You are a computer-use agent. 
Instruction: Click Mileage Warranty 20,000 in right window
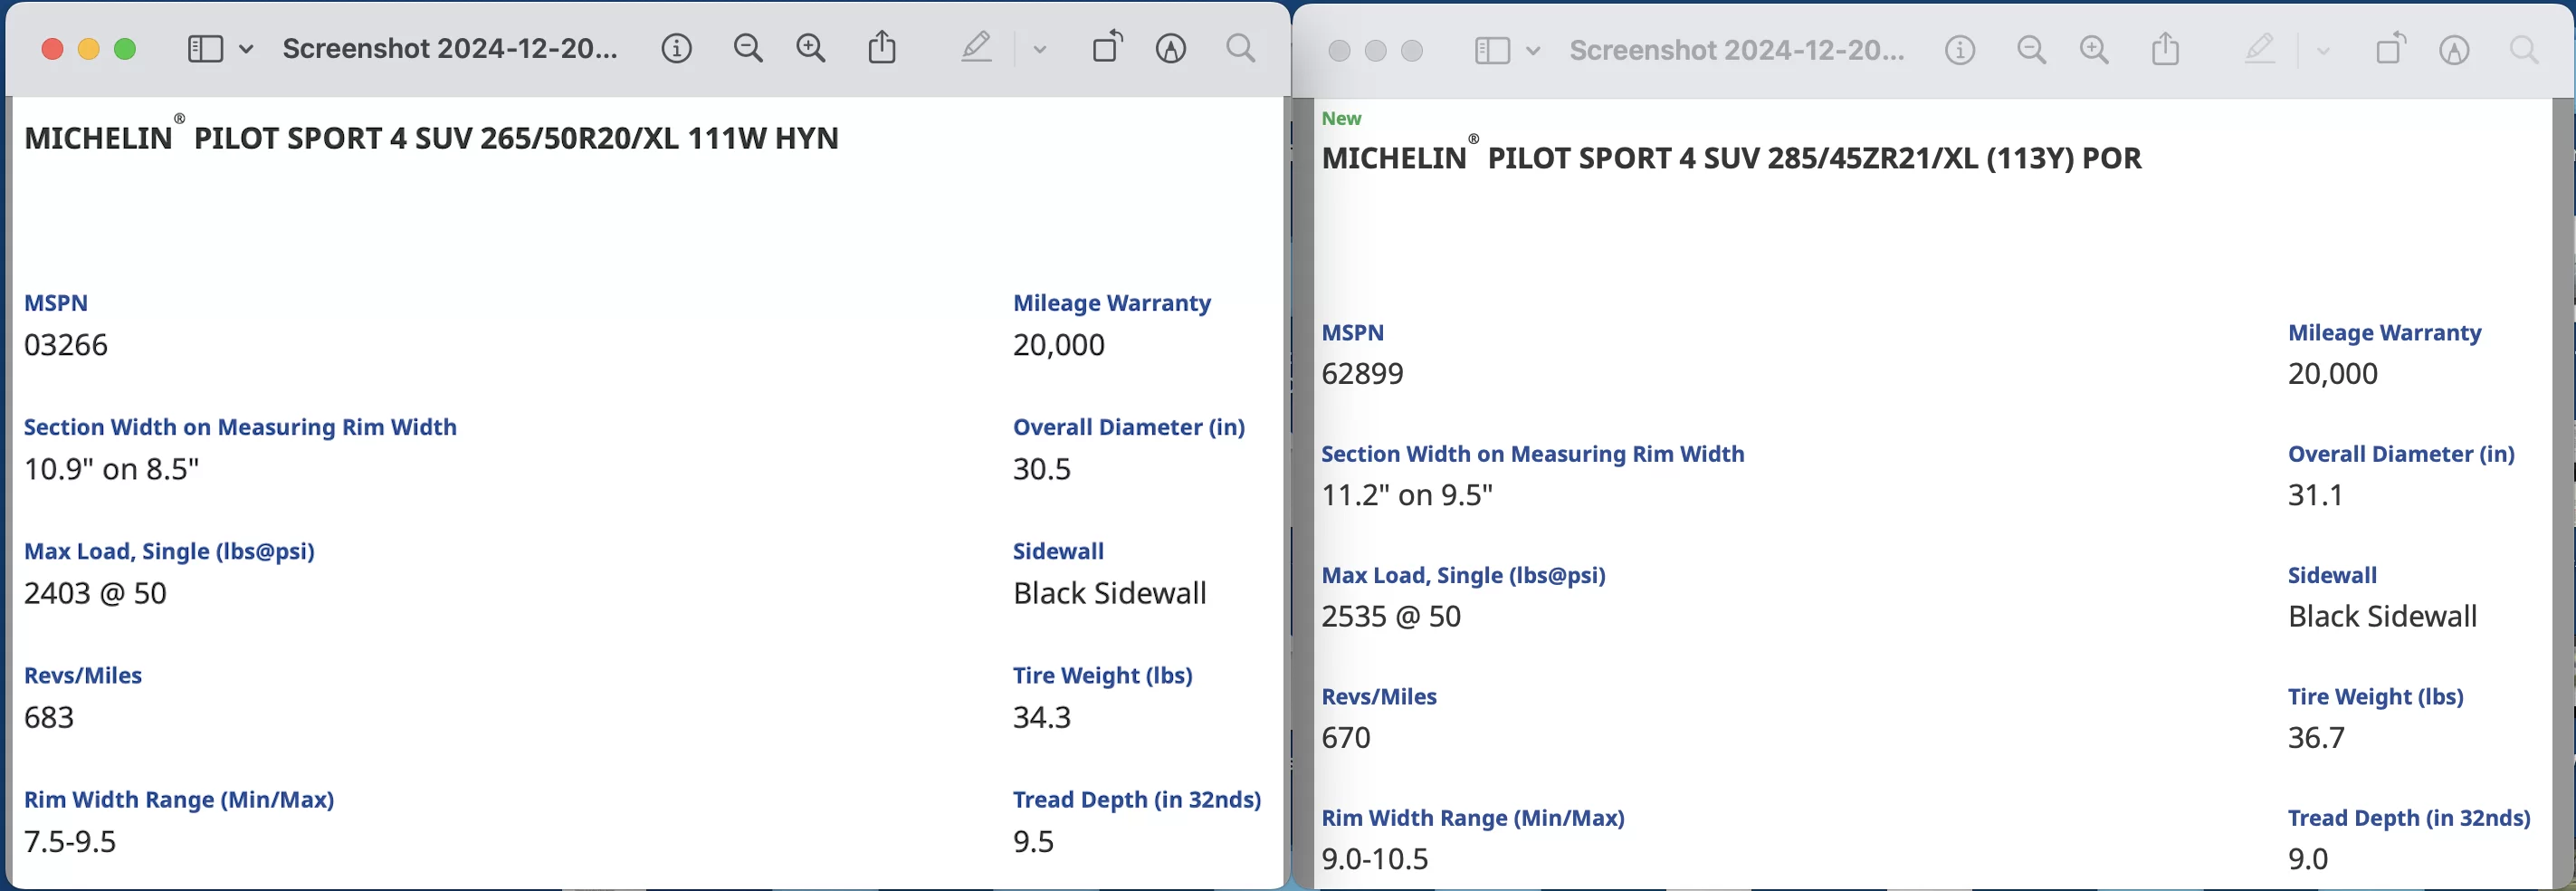[2333, 374]
